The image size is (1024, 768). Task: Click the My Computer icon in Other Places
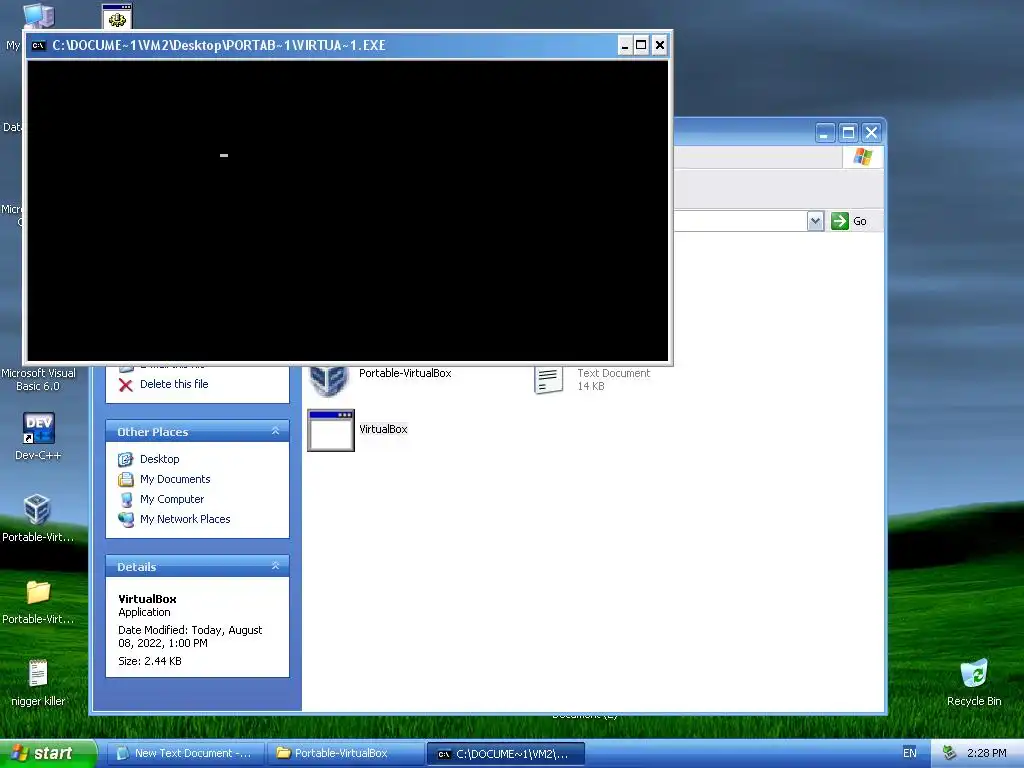tap(126, 500)
